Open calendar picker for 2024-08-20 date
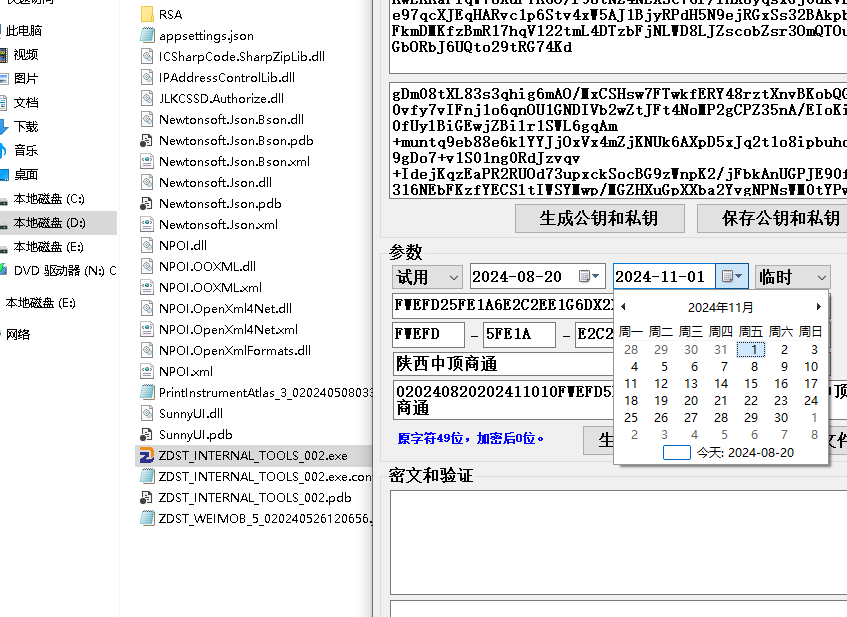Viewport: 847px width, 617px height. 596,277
